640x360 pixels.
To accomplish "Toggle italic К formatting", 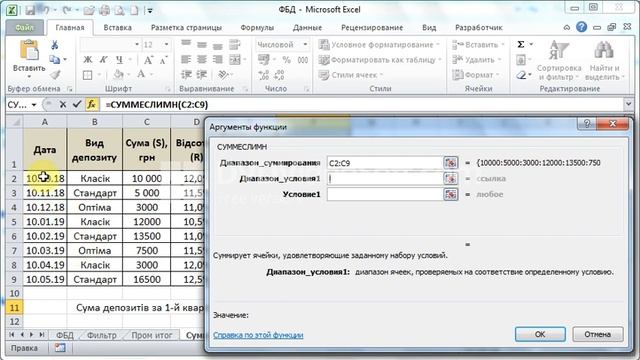I will 103,60.
